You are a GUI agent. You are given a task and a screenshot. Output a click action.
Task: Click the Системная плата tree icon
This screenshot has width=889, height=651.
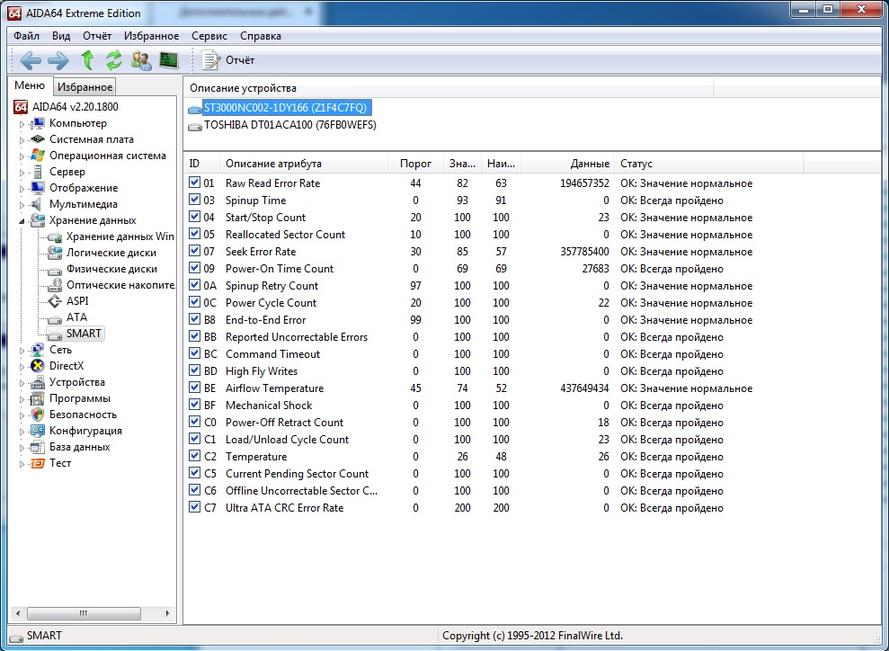38,140
